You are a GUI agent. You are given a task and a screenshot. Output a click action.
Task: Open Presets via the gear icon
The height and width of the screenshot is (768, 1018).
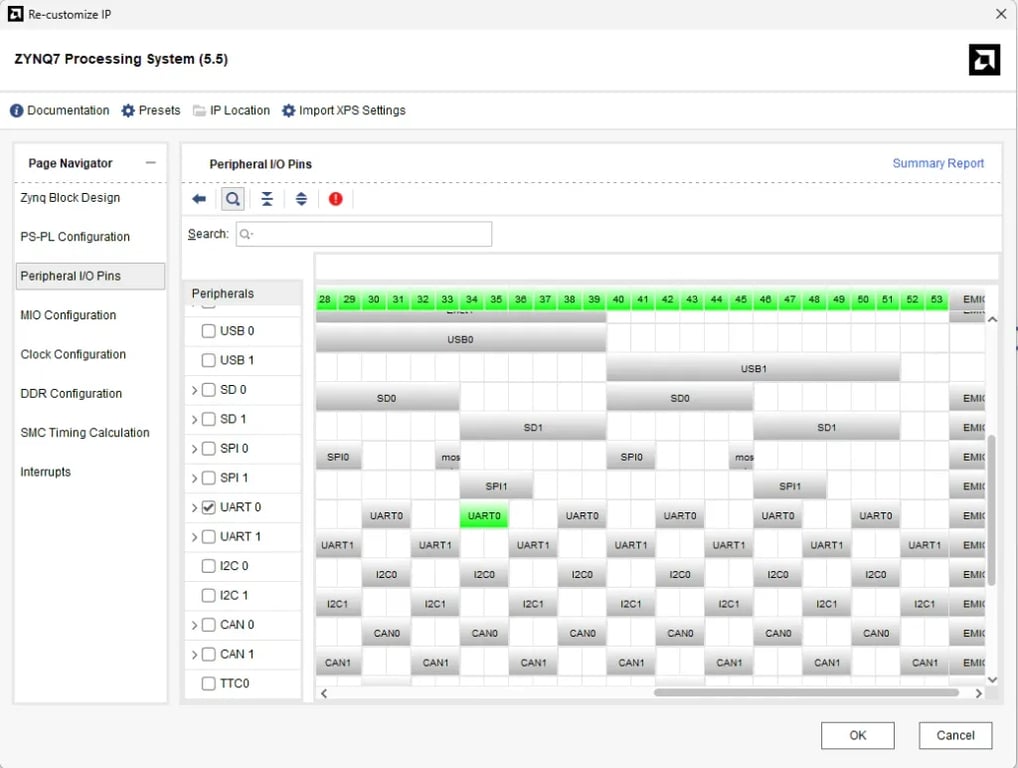[128, 111]
